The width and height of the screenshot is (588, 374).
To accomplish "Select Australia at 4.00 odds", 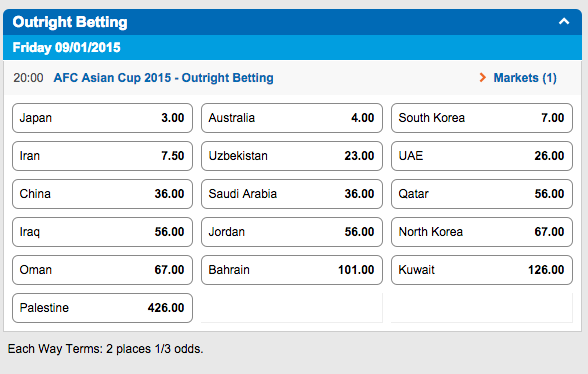I will pos(292,118).
